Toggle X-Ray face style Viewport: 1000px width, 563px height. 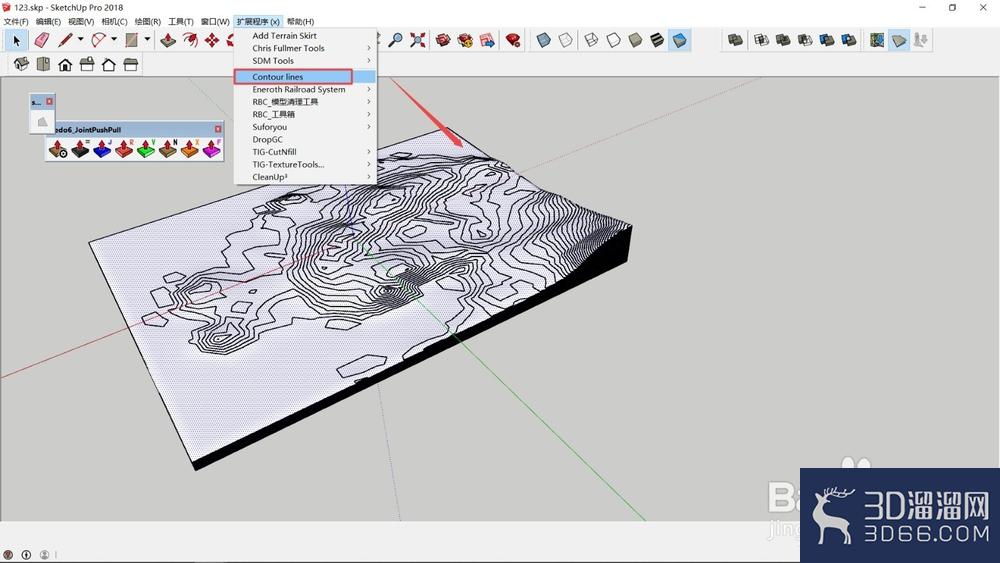pos(543,40)
